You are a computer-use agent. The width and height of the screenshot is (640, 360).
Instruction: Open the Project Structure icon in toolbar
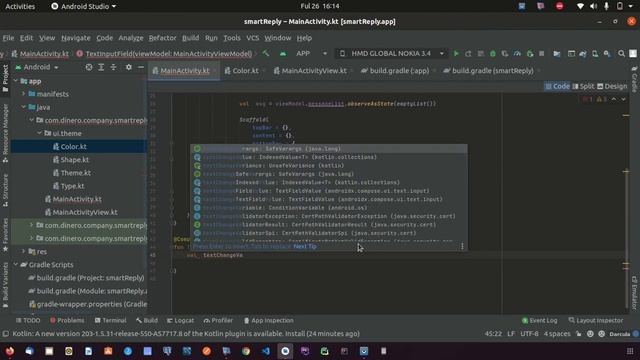coord(556,53)
